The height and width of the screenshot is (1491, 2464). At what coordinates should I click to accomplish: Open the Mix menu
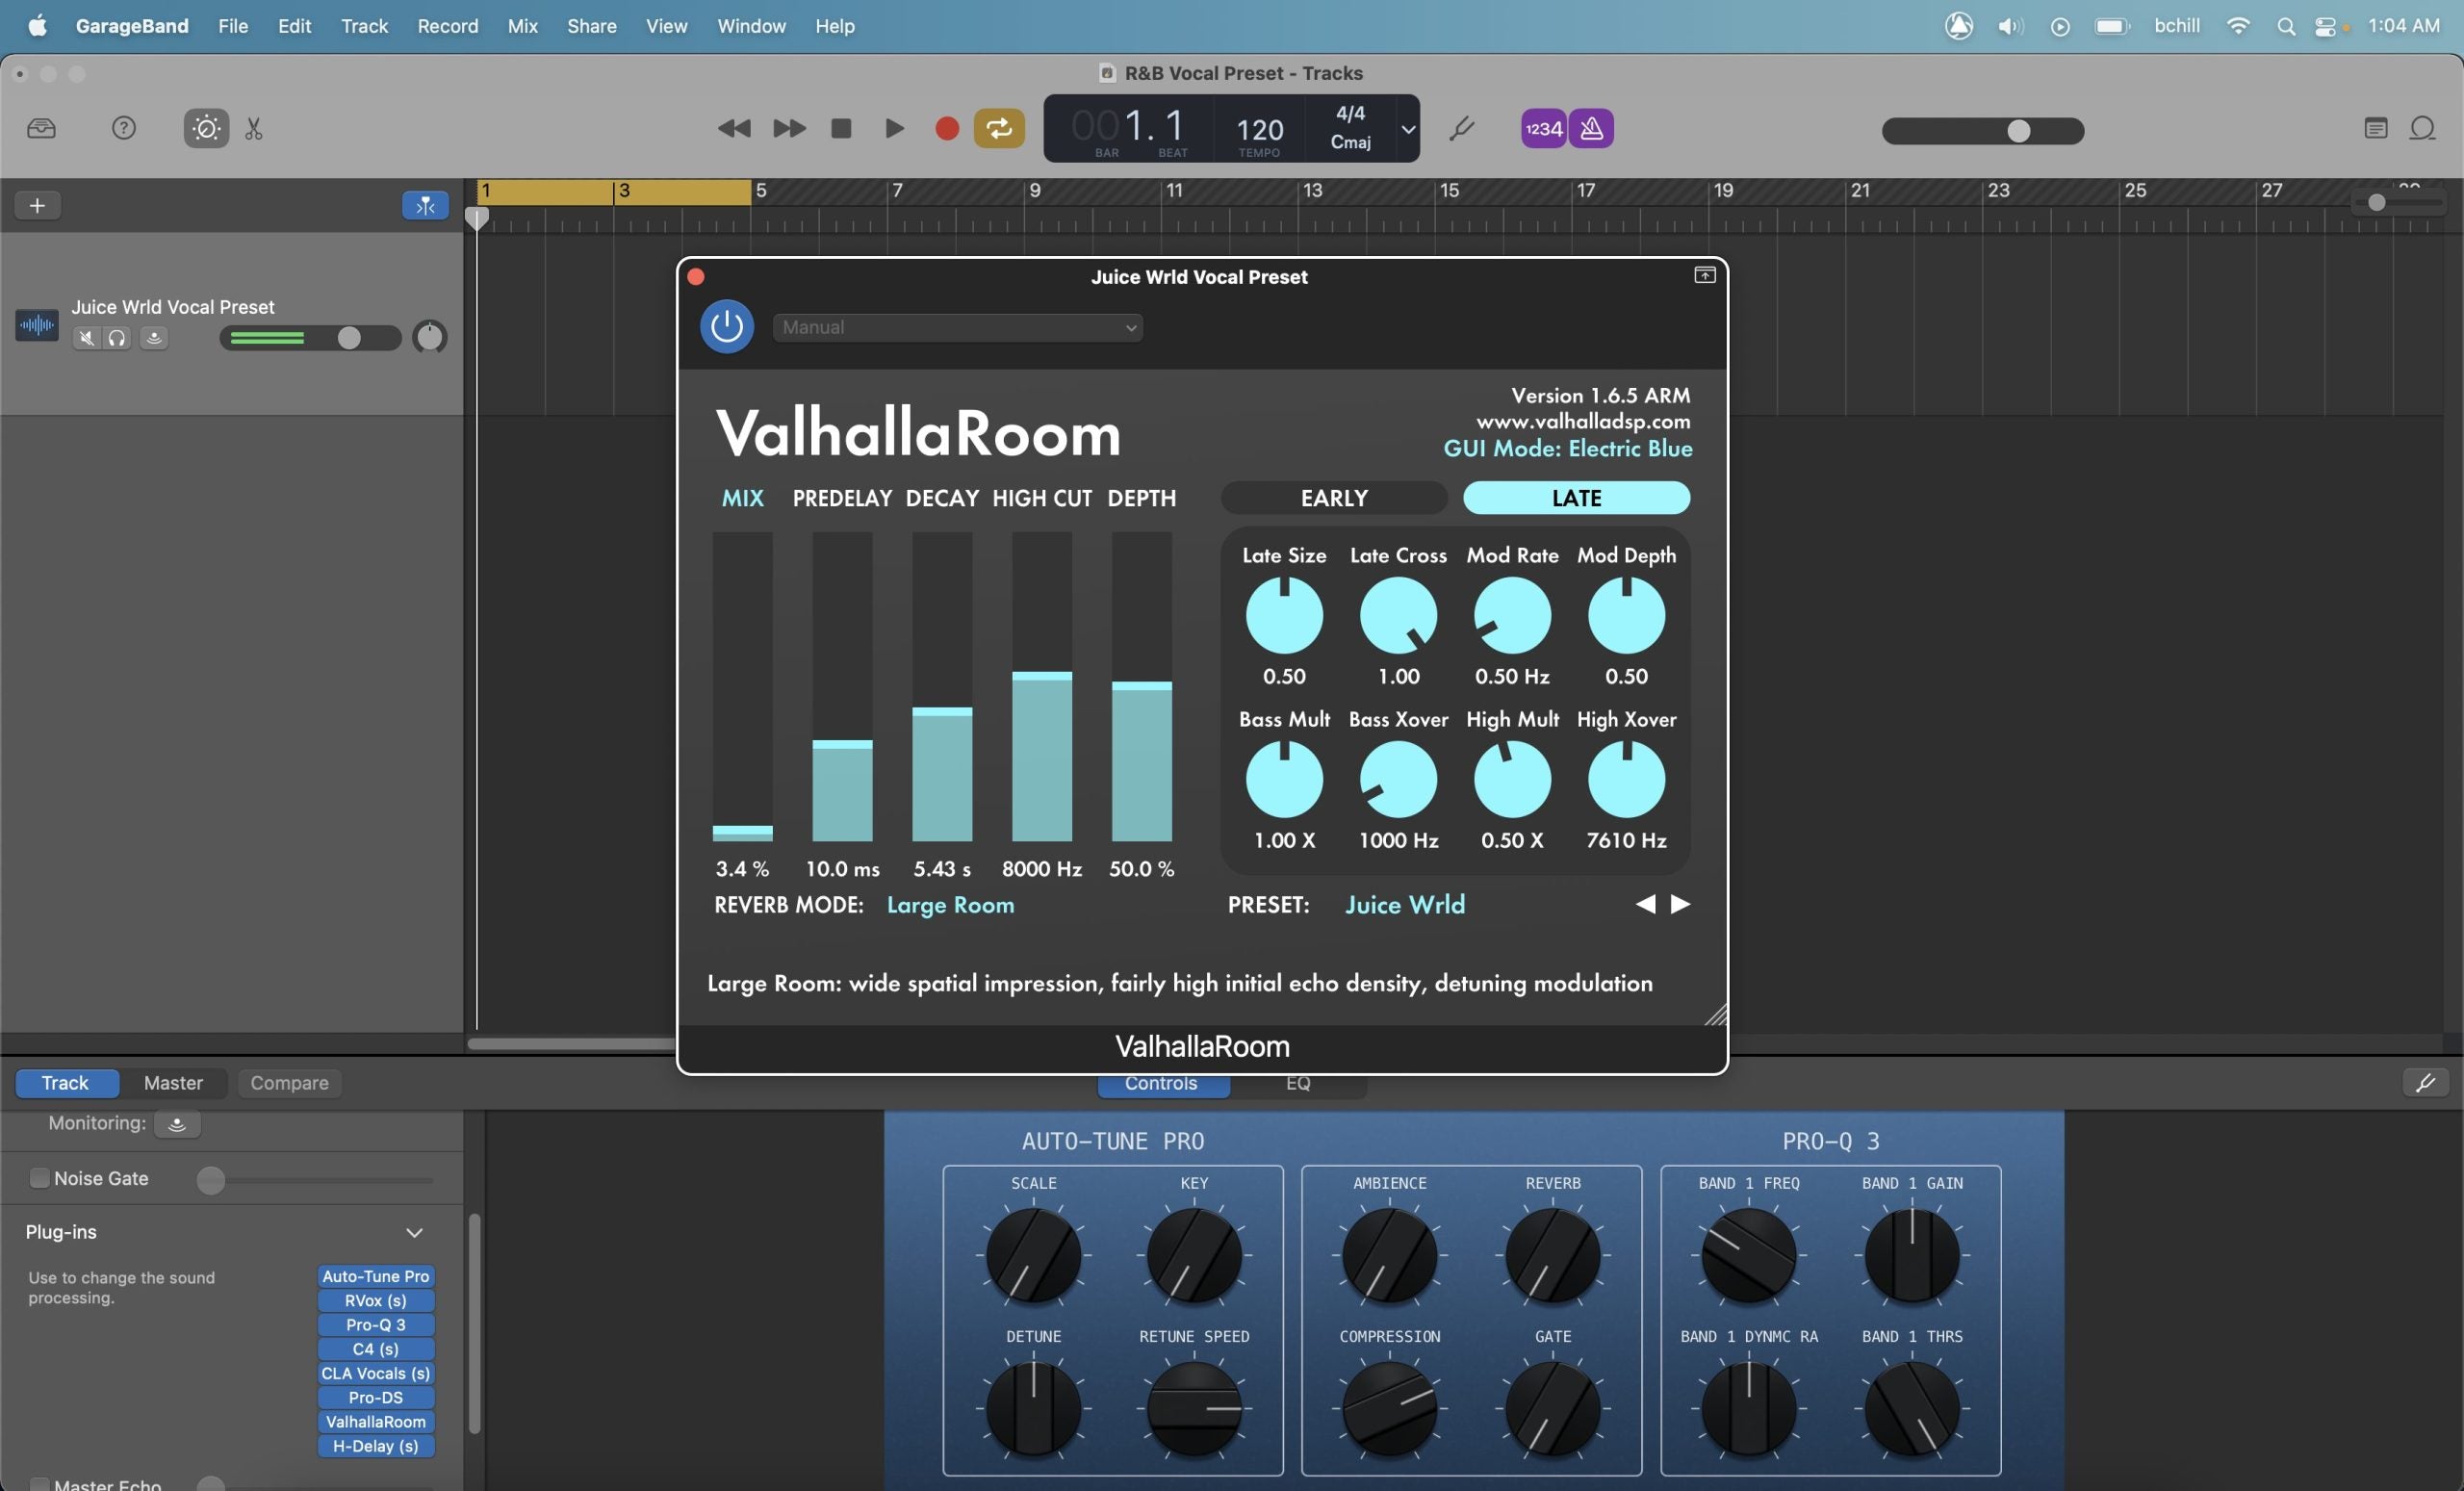click(522, 26)
